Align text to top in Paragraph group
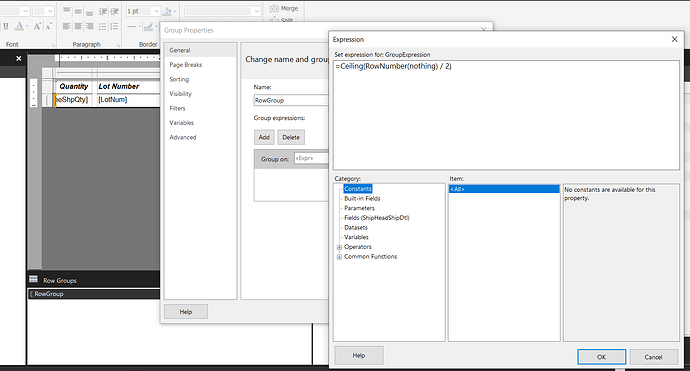This screenshot has width=690, height=371. coord(66,11)
